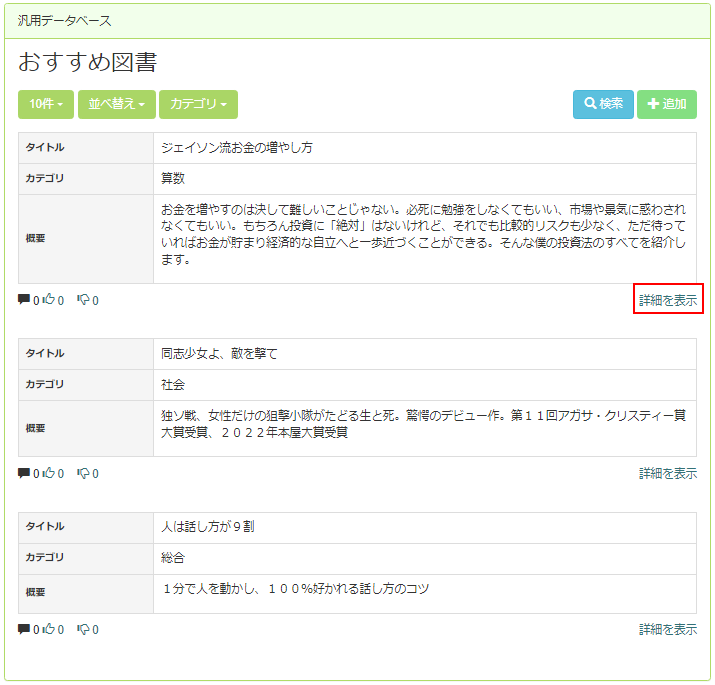Click comment icon under ジェイソン流お金の増やし方
Viewport: 715px width, 685px height.
(x=24, y=300)
